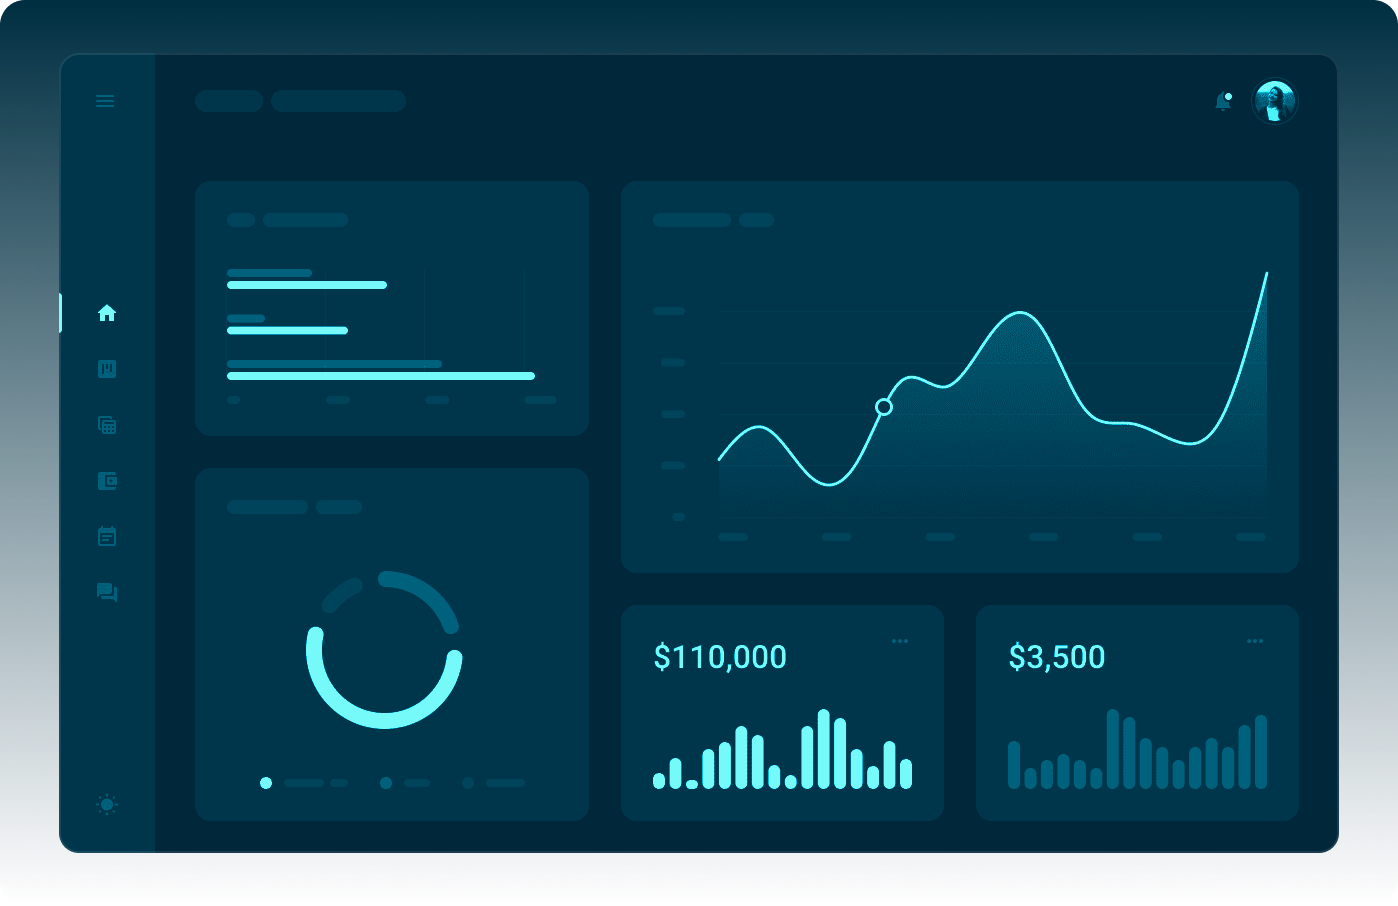The image size is (1398, 906).
Task: Open the chat messages sidebar icon
Action: [x=107, y=593]
